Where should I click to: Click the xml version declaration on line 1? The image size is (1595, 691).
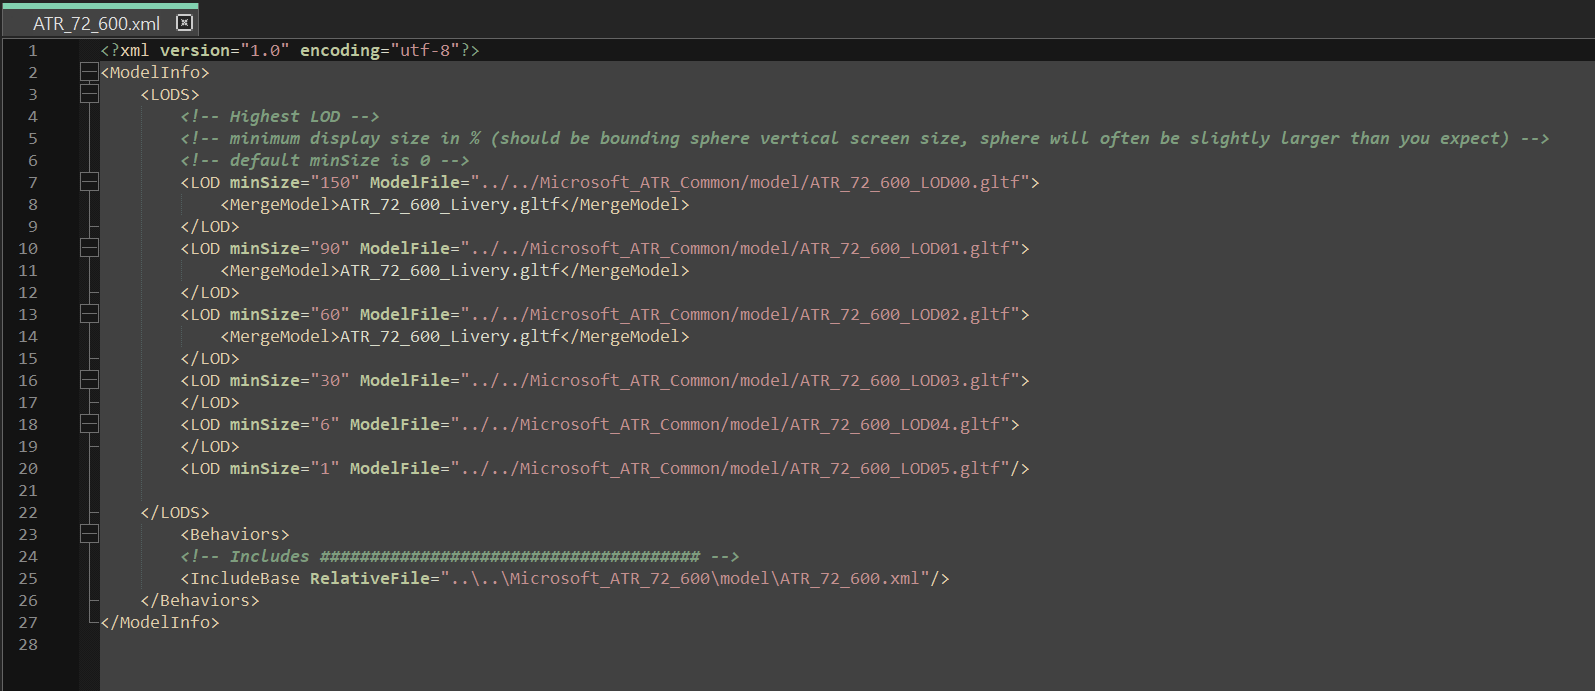pos(290,50)
